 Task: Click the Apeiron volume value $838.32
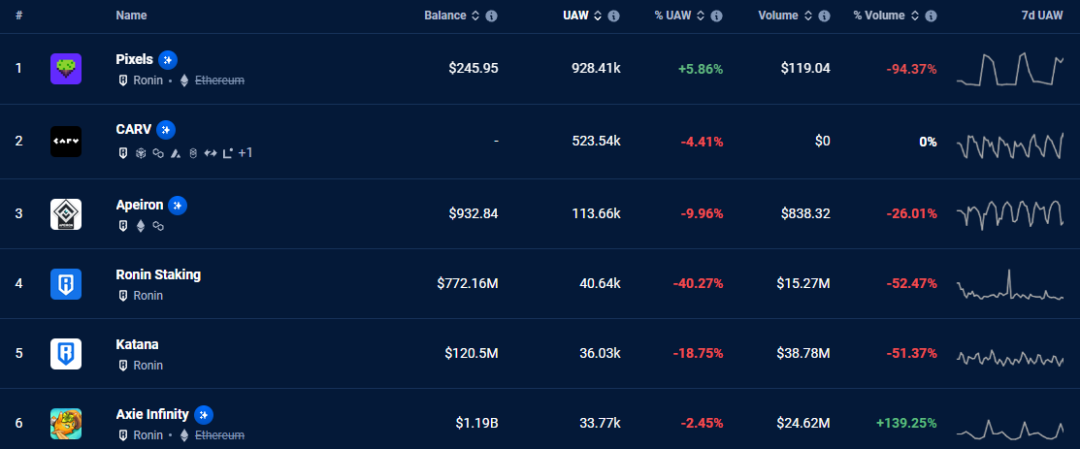tap(806, 213)
